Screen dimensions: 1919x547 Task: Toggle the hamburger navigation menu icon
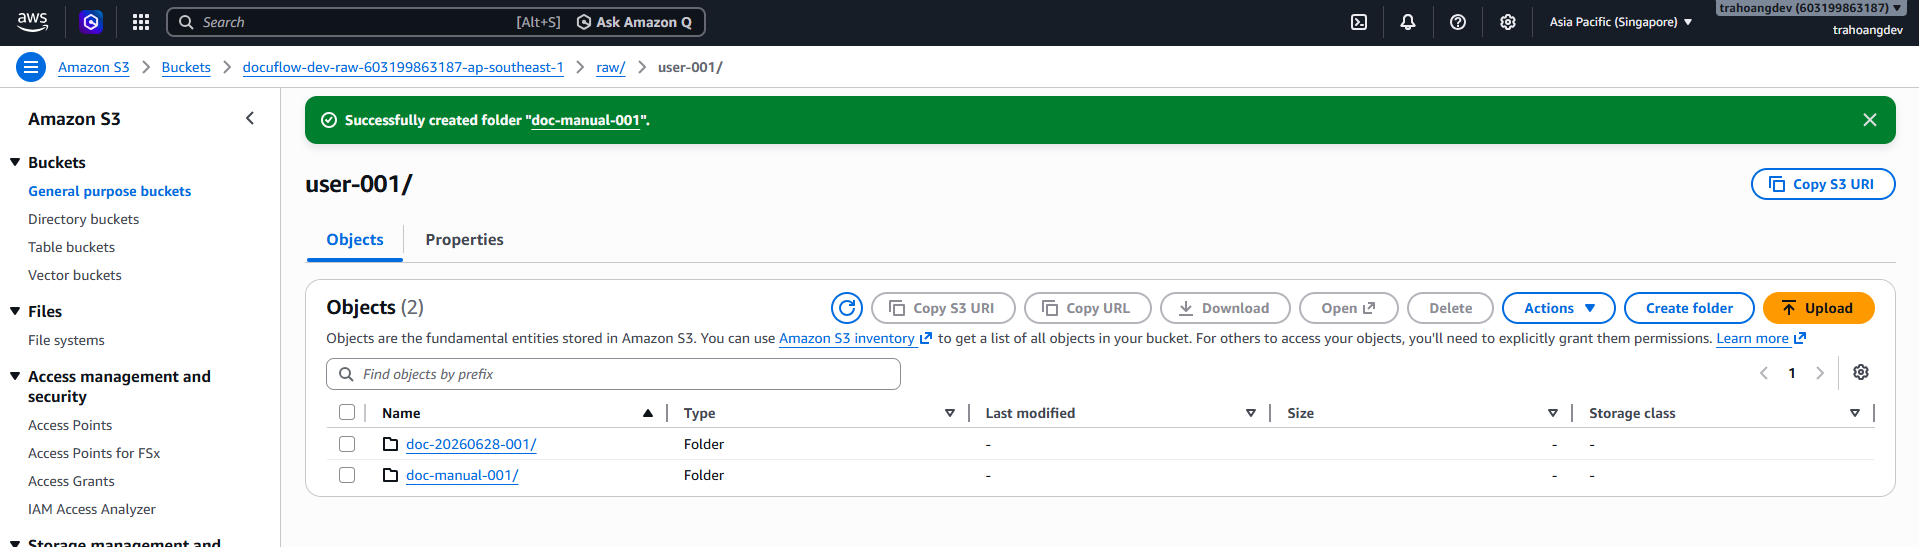(x=31, y=67)
